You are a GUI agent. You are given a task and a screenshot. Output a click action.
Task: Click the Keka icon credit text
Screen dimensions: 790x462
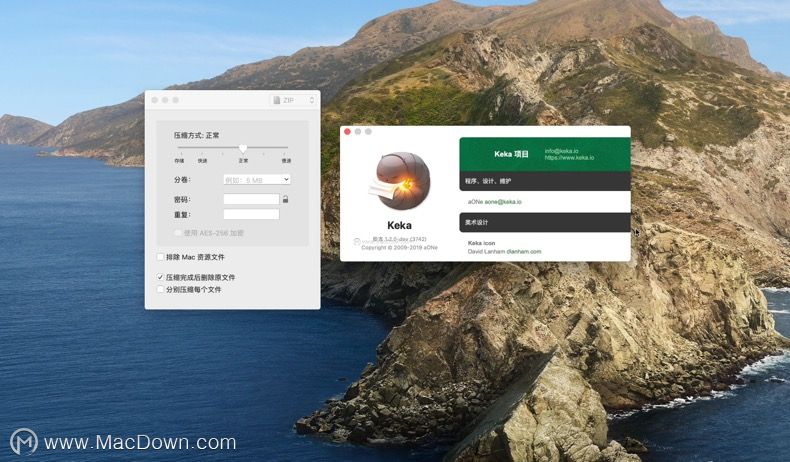point(482,243)
